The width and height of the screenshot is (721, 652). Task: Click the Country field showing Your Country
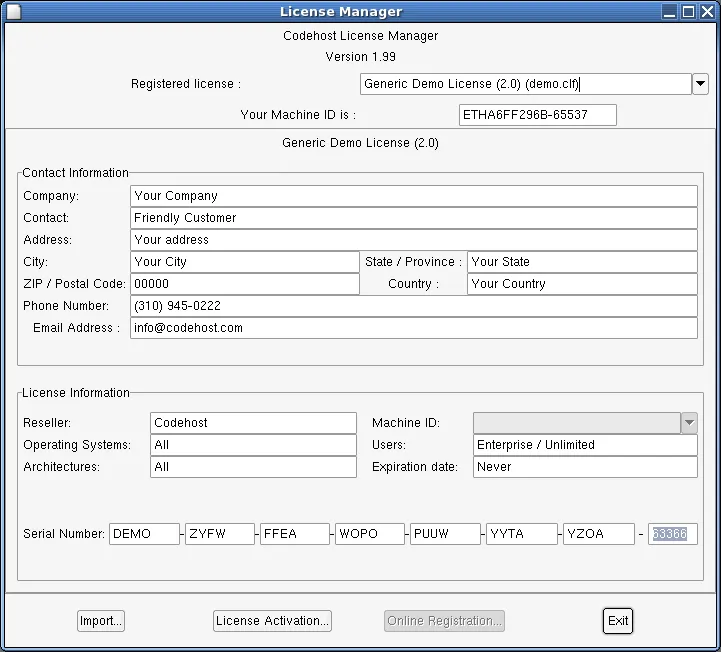(583, 284)
